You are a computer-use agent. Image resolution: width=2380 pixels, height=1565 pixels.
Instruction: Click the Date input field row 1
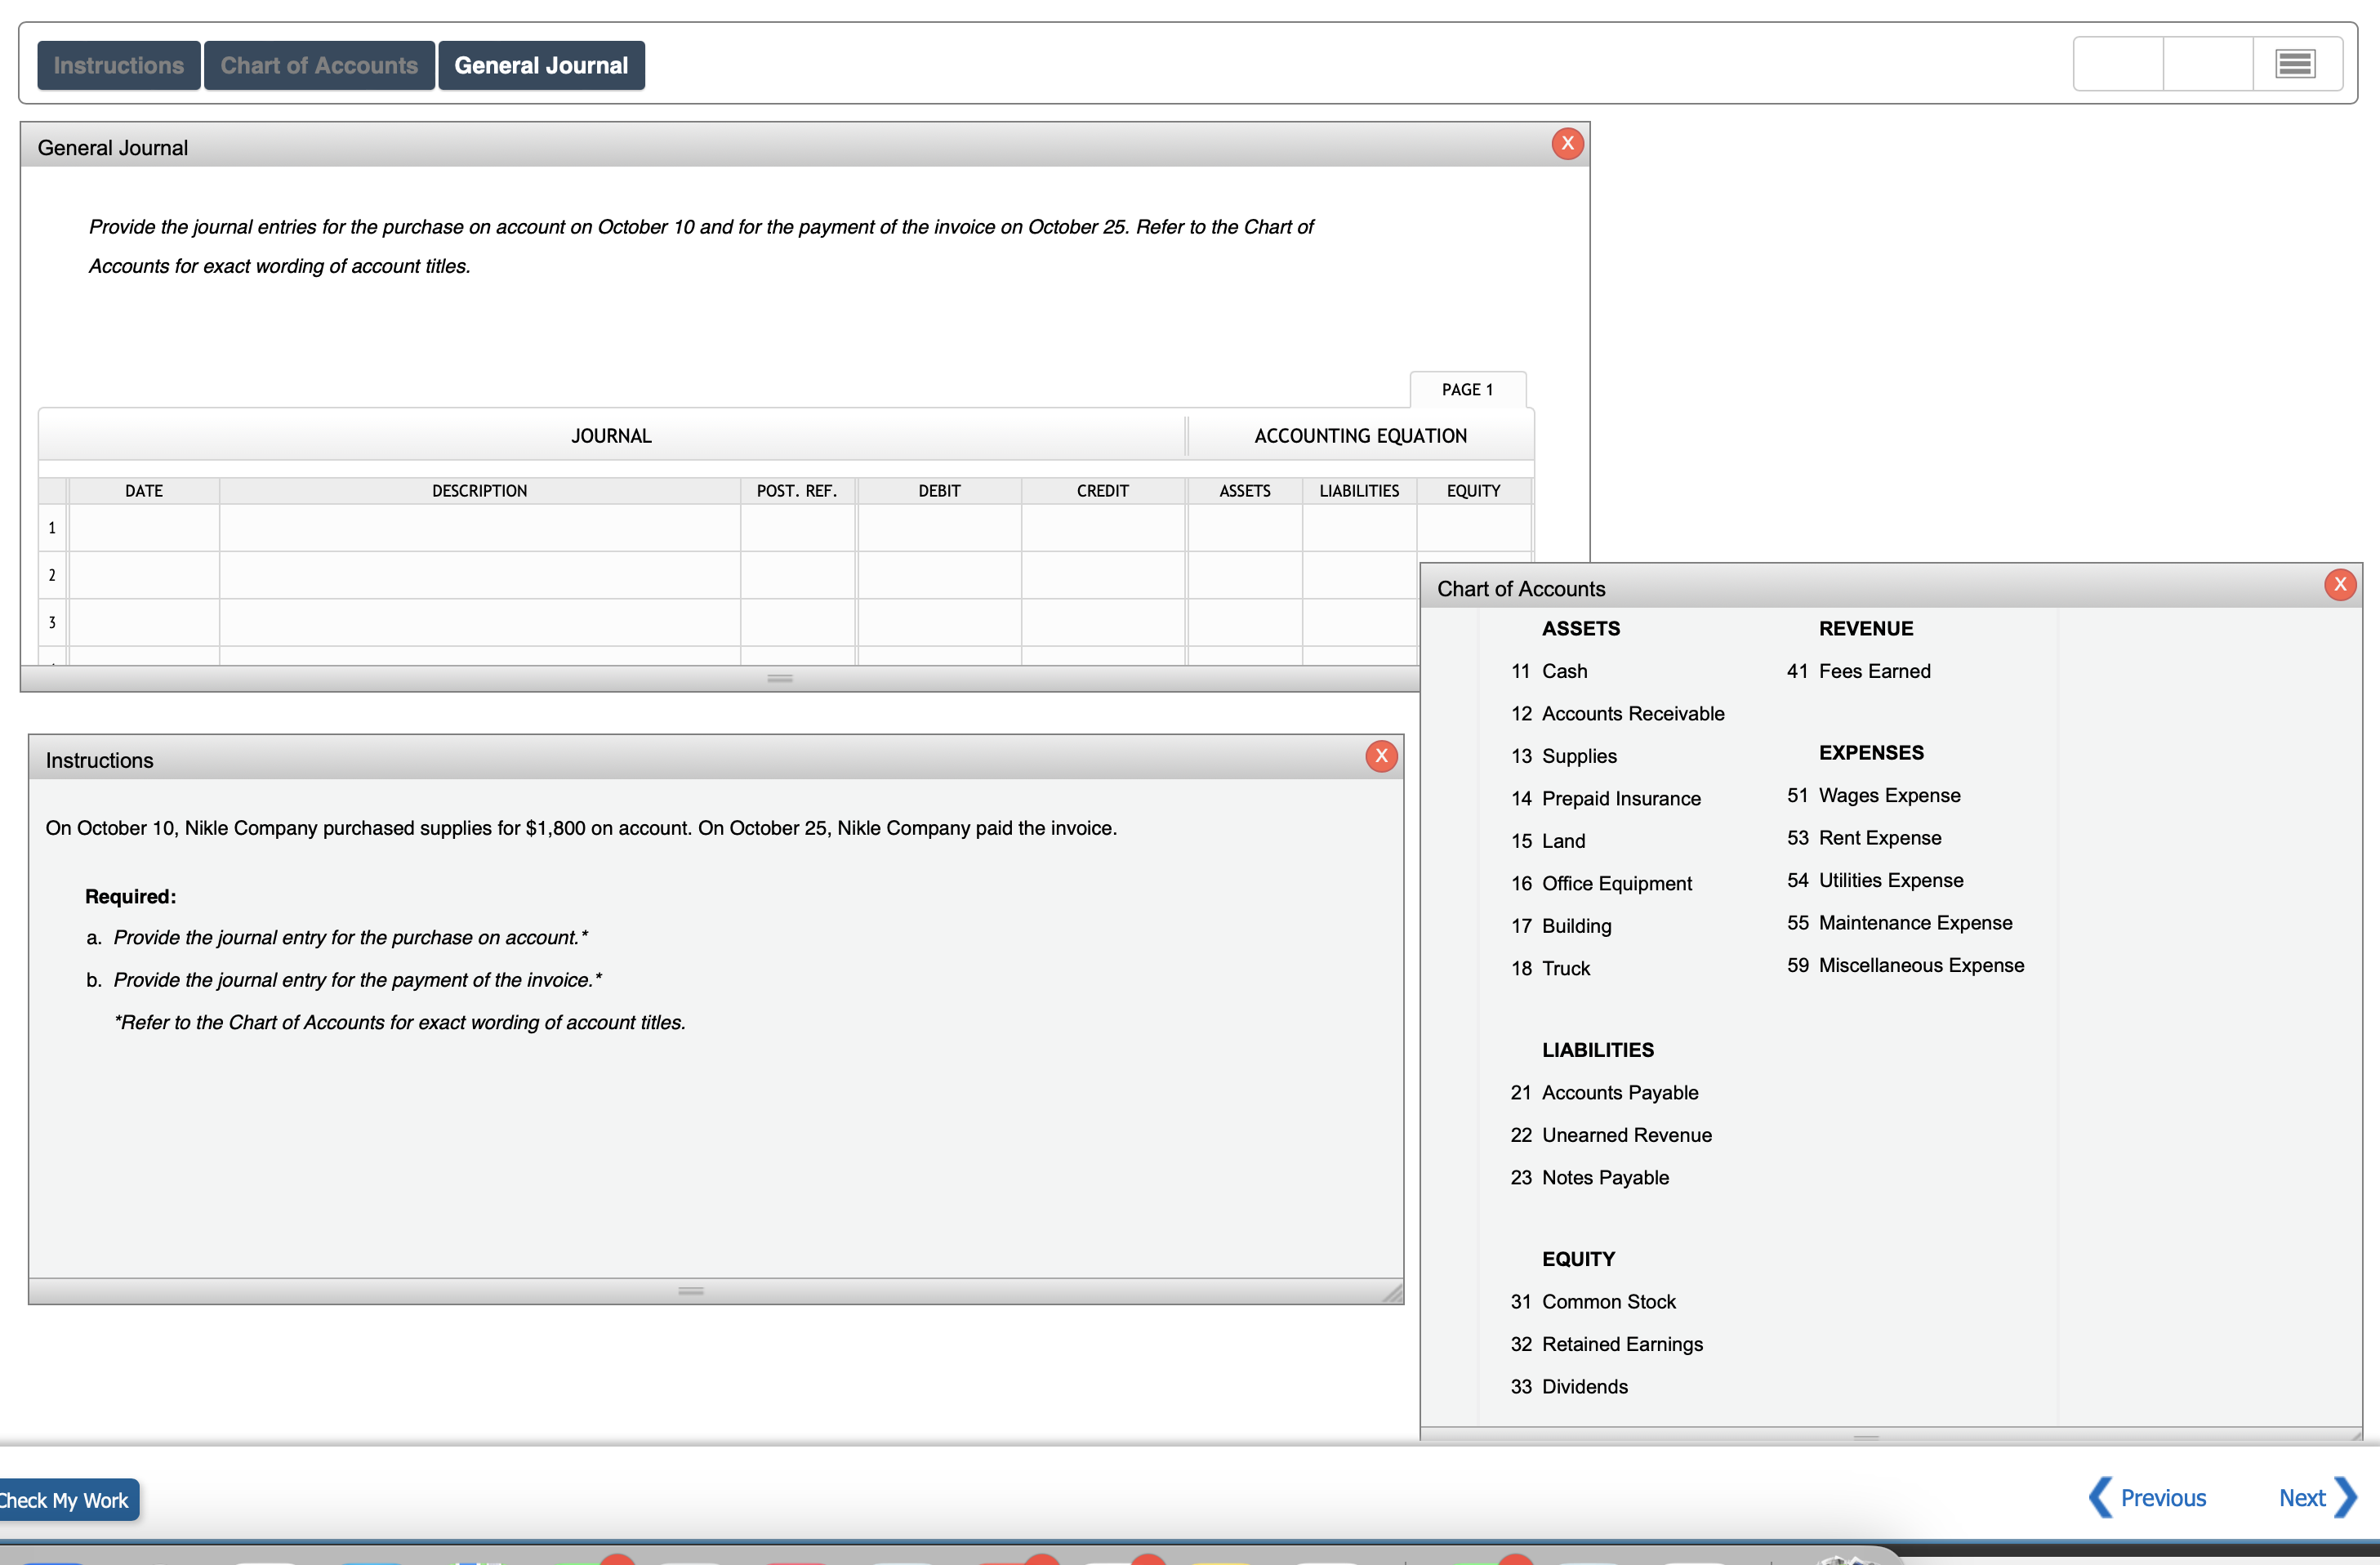141,529
